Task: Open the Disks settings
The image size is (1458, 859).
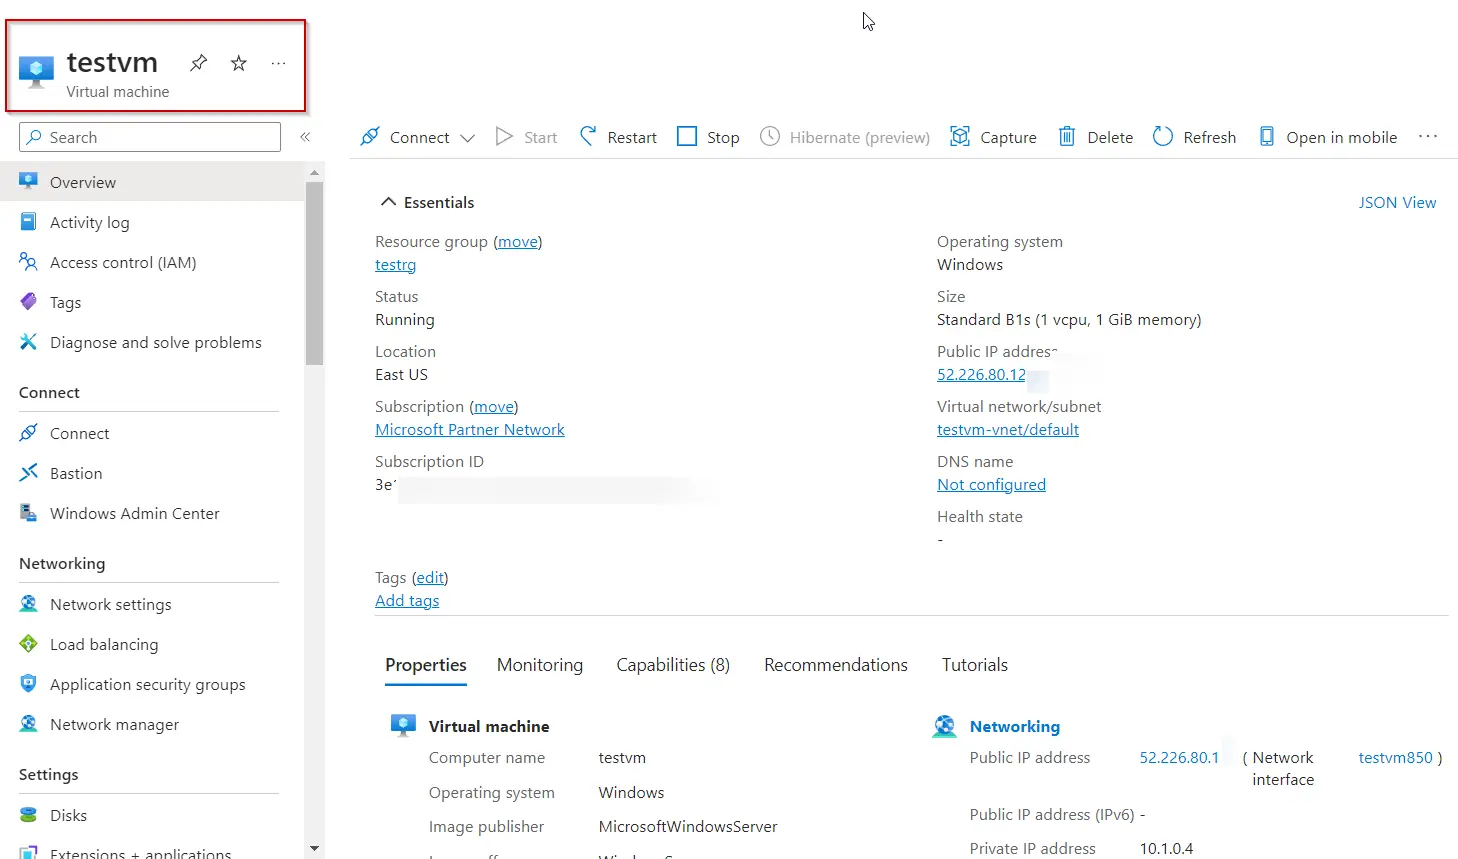Action: click(x=67, y=815)
